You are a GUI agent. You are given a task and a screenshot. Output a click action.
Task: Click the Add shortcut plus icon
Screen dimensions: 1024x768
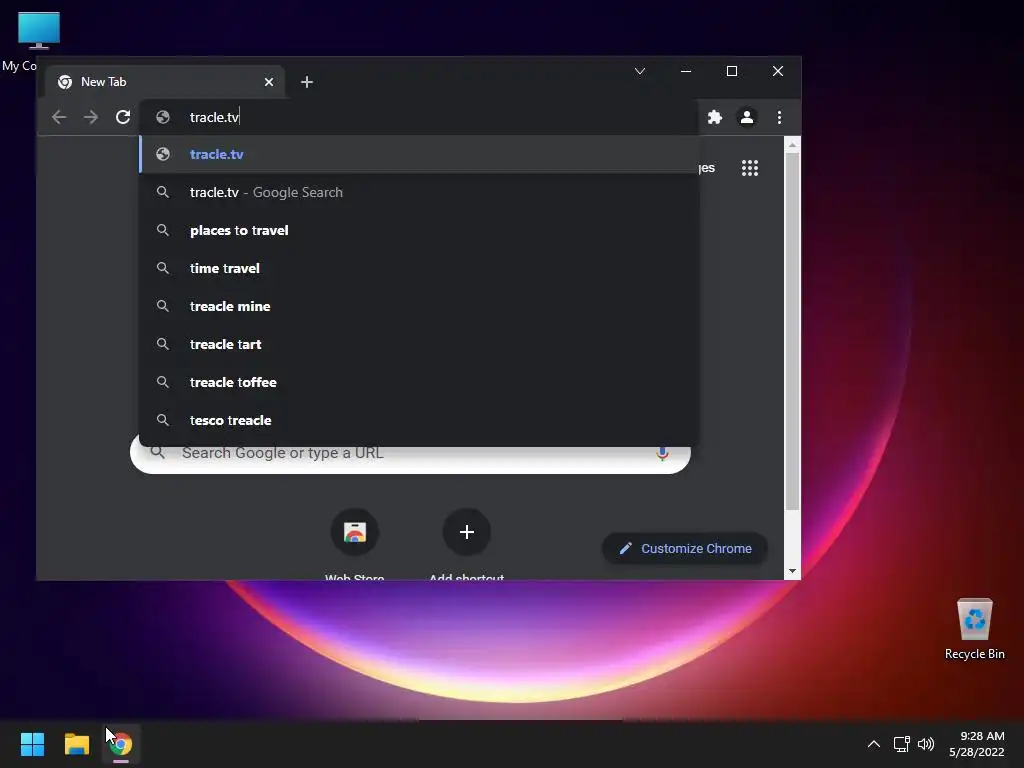(466, 532)
